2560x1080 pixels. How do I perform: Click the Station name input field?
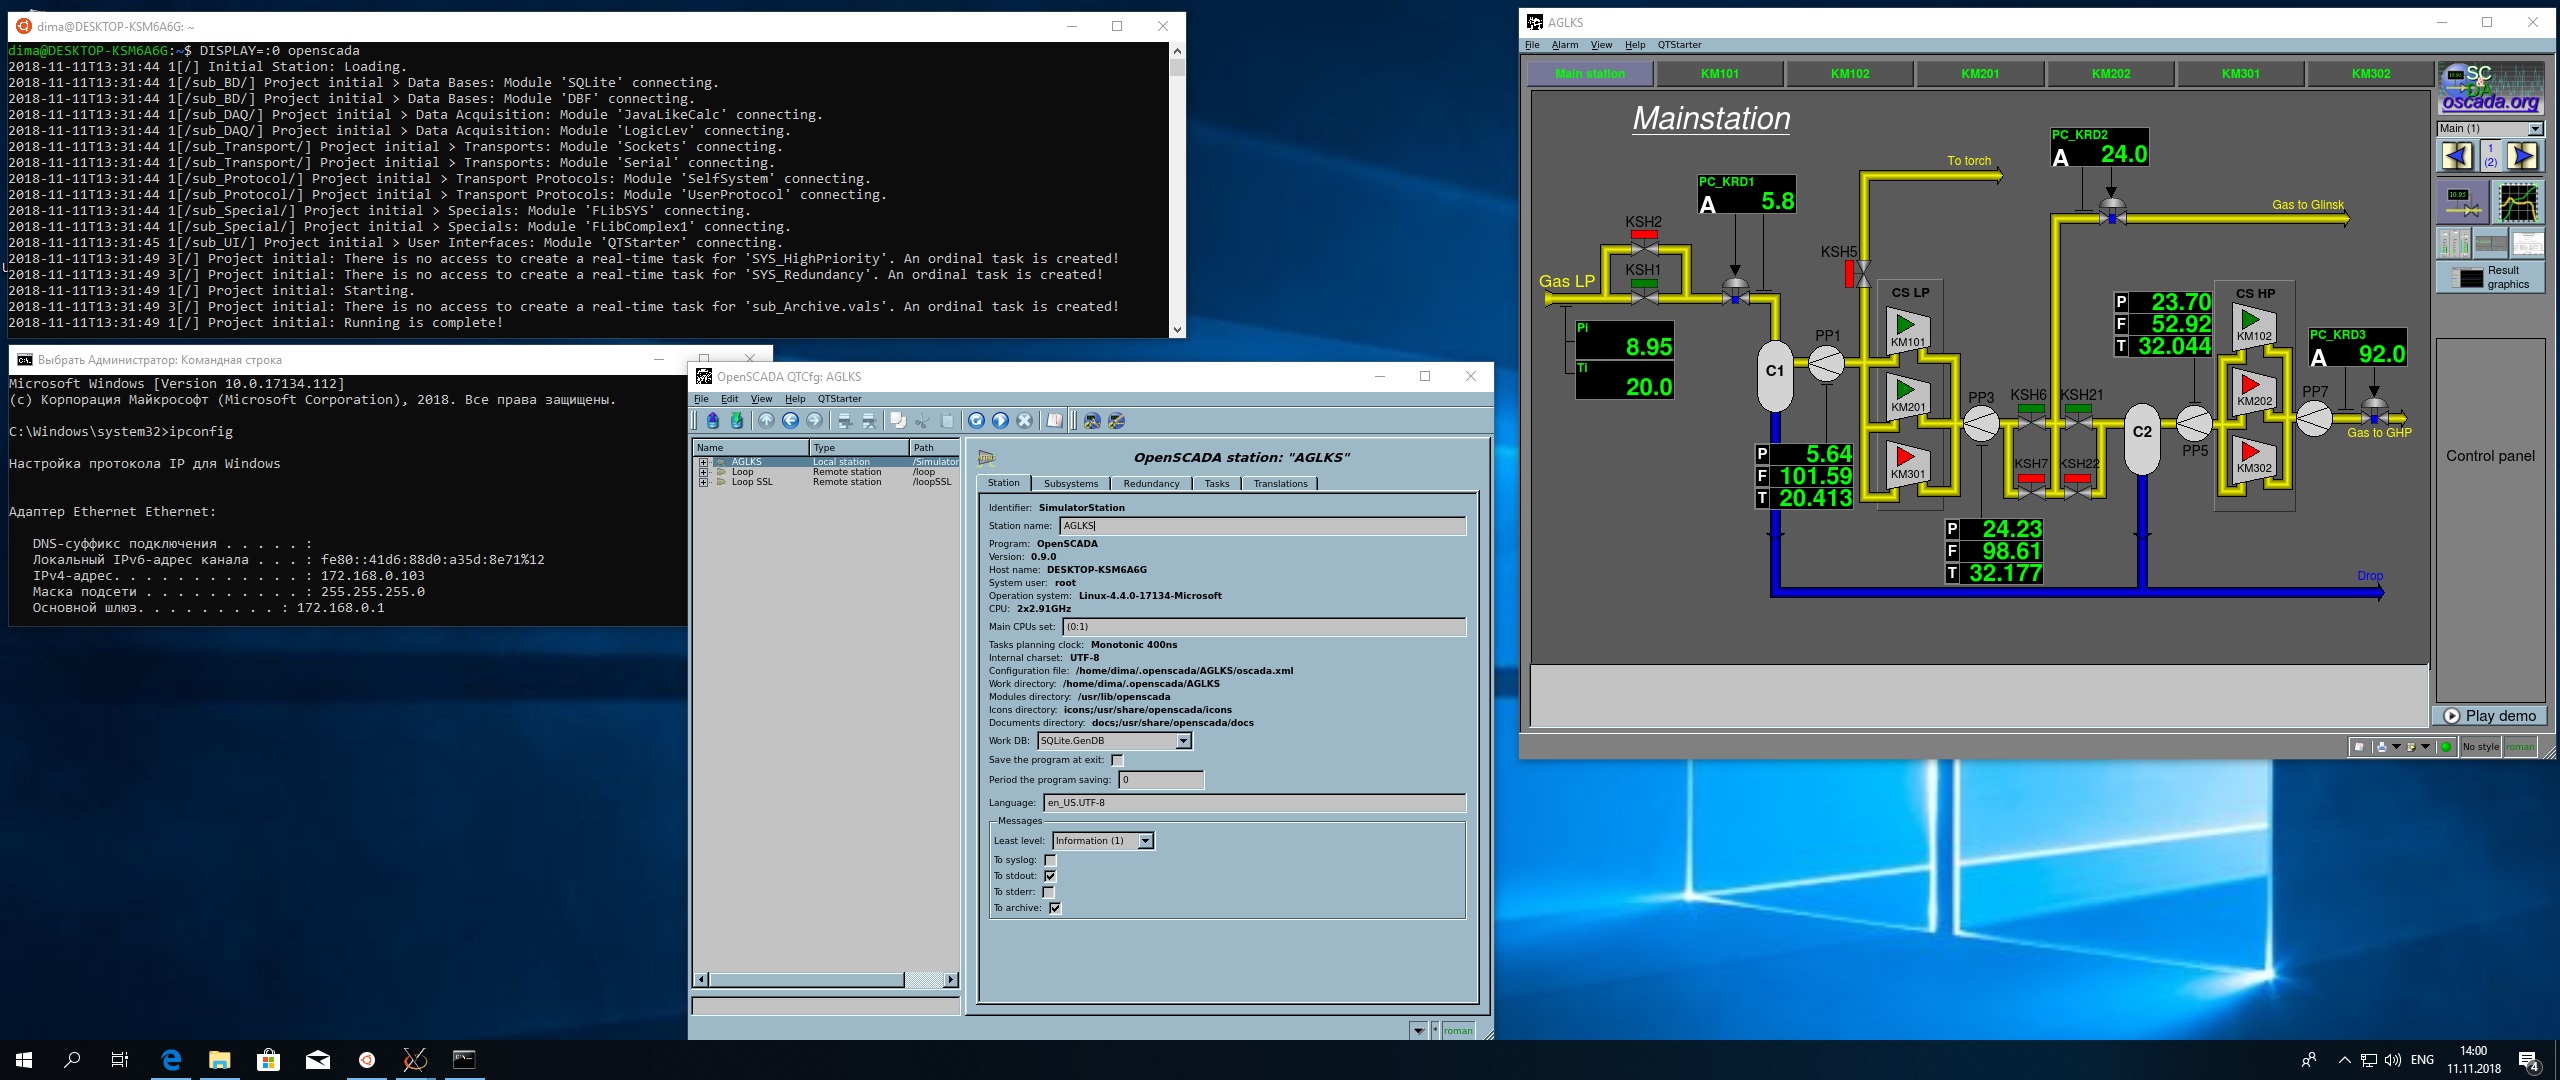coord(1262,526)
